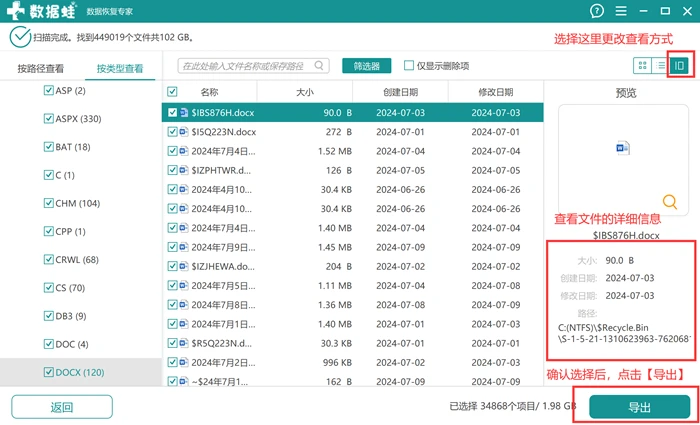Toggle the 仅显示删除项 checkbox
Screen dimensions: 700x425
click(x=408, y=66)
